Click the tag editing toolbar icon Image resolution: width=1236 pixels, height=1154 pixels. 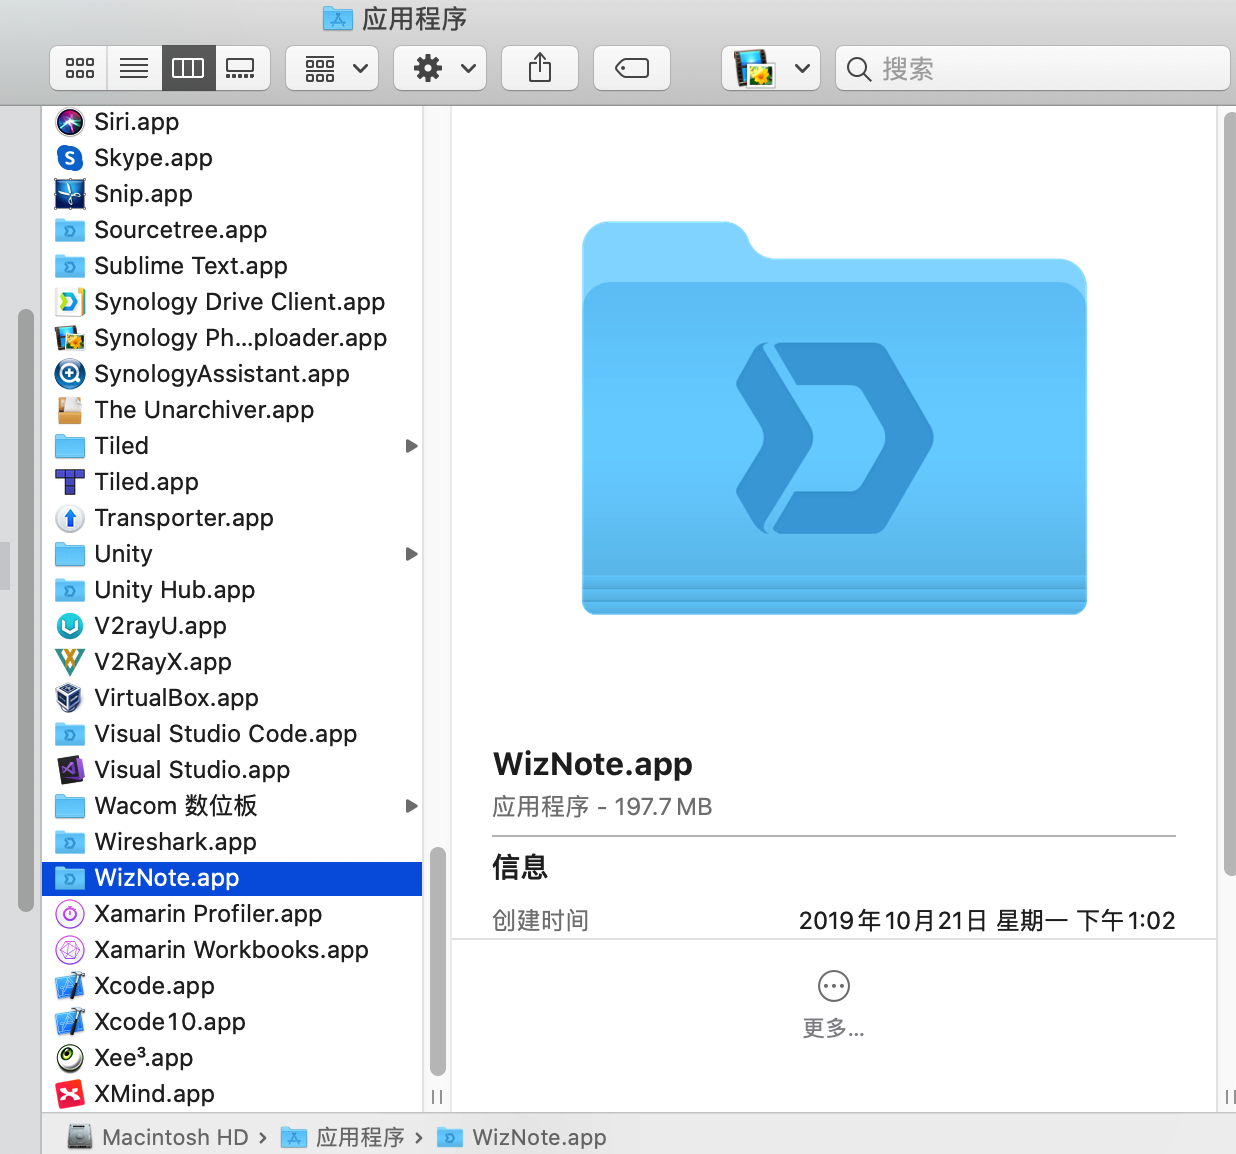click(x=632, y=68)
